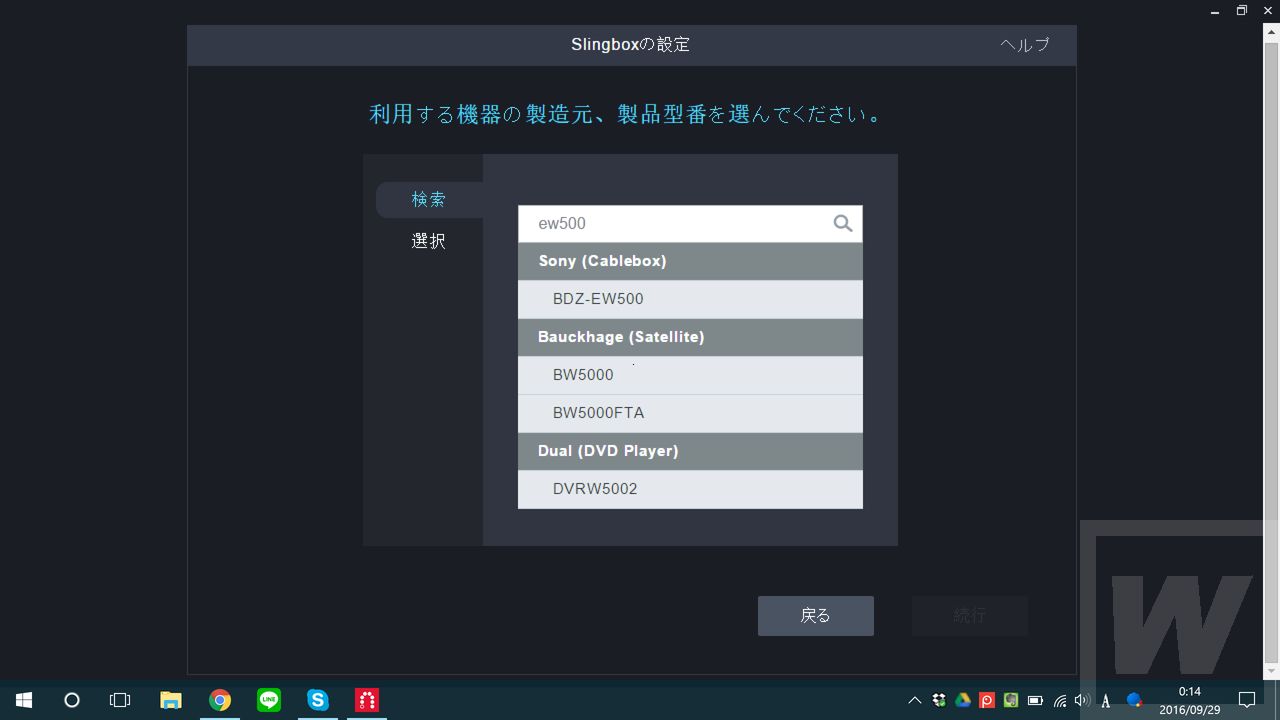Click the Dual (DVD Player) group header
Screen dimensions: 1280x720
tap(690, 451)
